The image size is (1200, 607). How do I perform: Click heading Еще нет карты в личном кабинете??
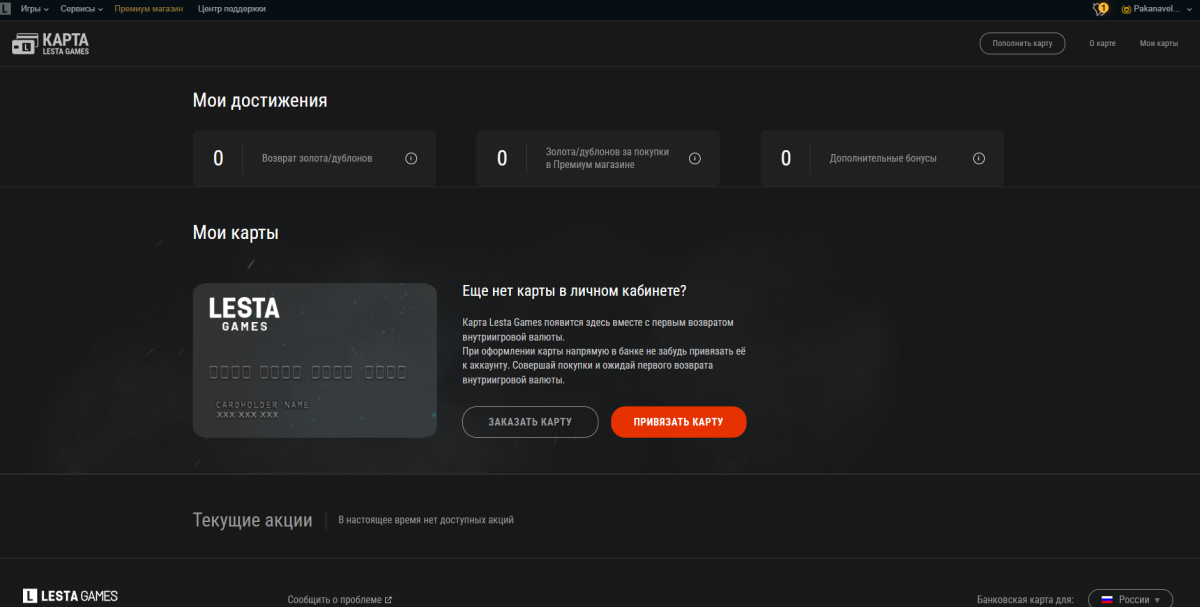click(x=575, y=291)
